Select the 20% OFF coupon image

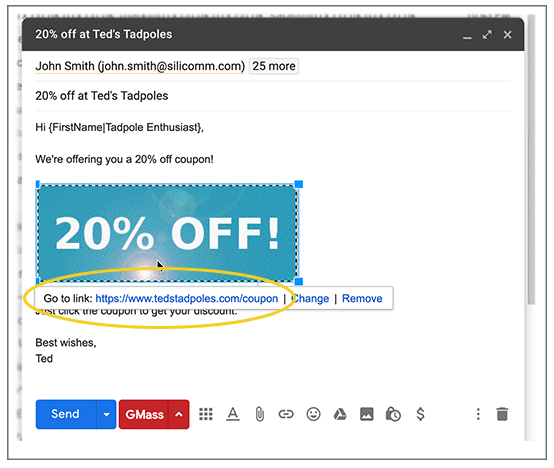(167, 233)
